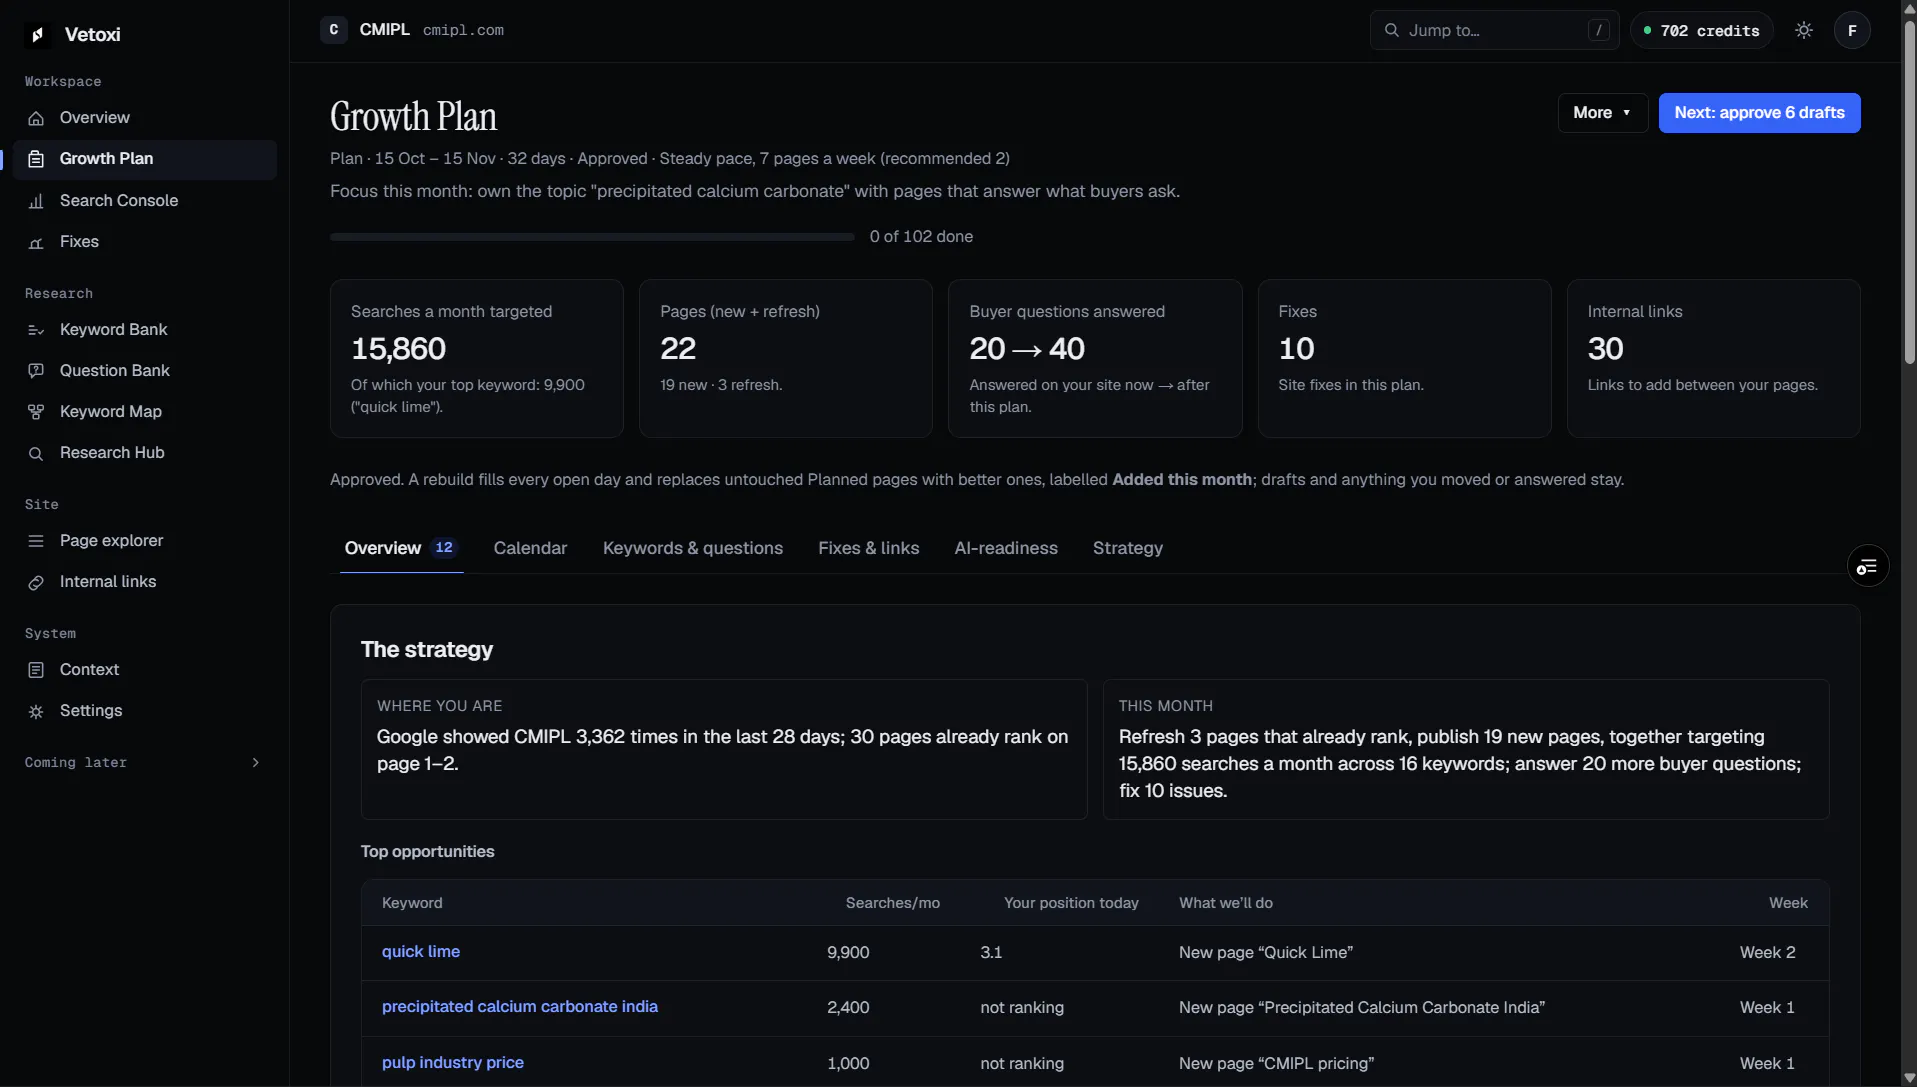Click the vertical page scrollbar
1917x1087 pixels.
(x=1909, y=190)
